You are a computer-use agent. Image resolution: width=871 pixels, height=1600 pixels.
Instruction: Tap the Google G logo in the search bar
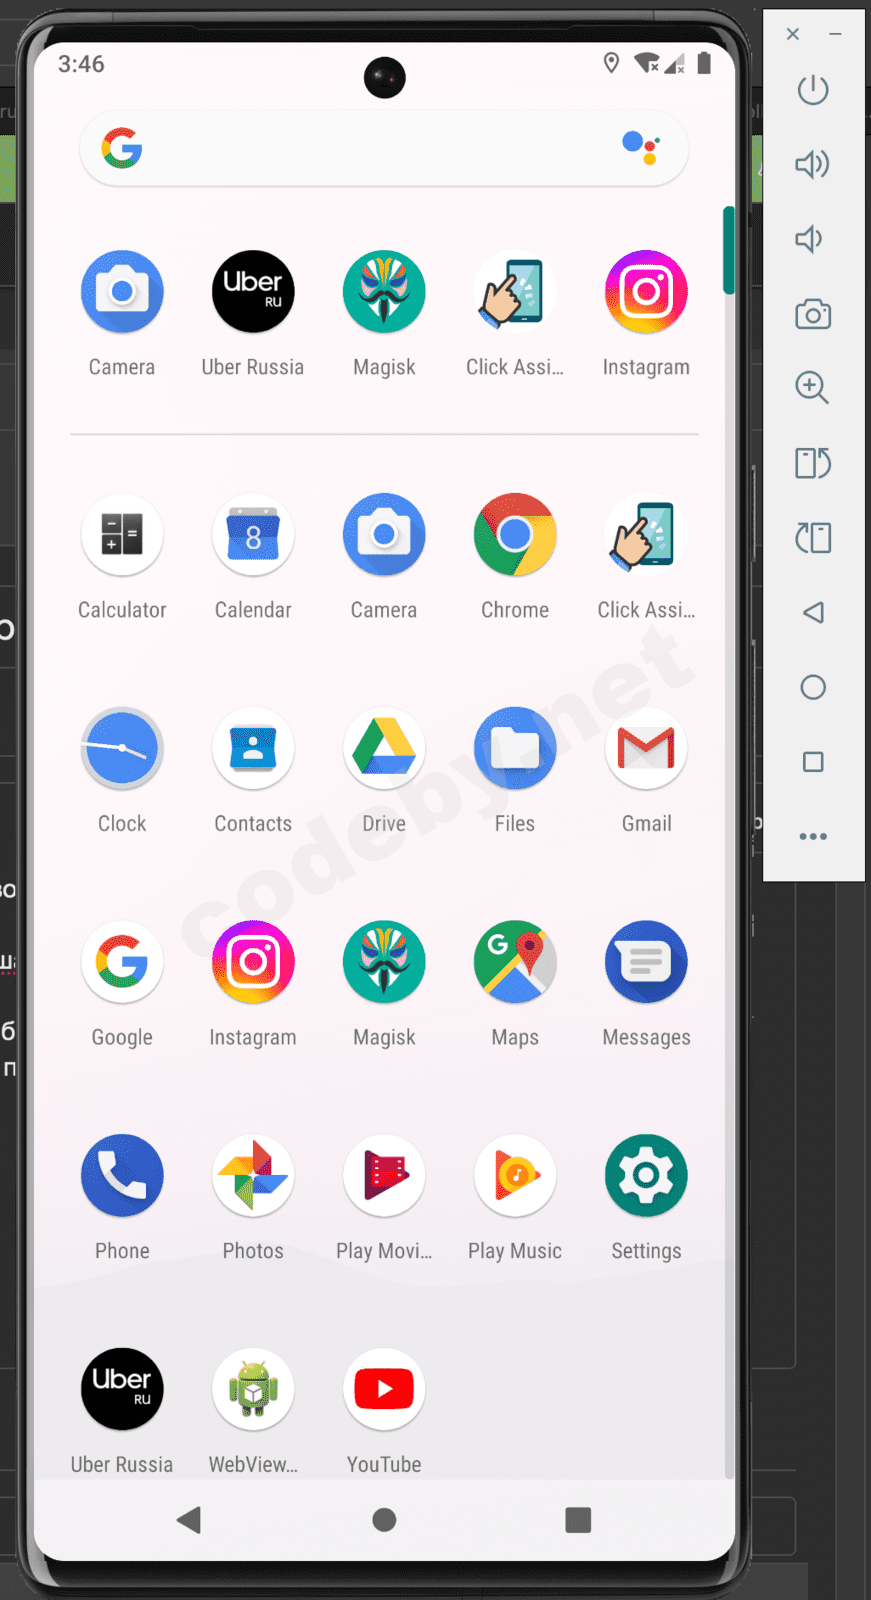[122, 148]
